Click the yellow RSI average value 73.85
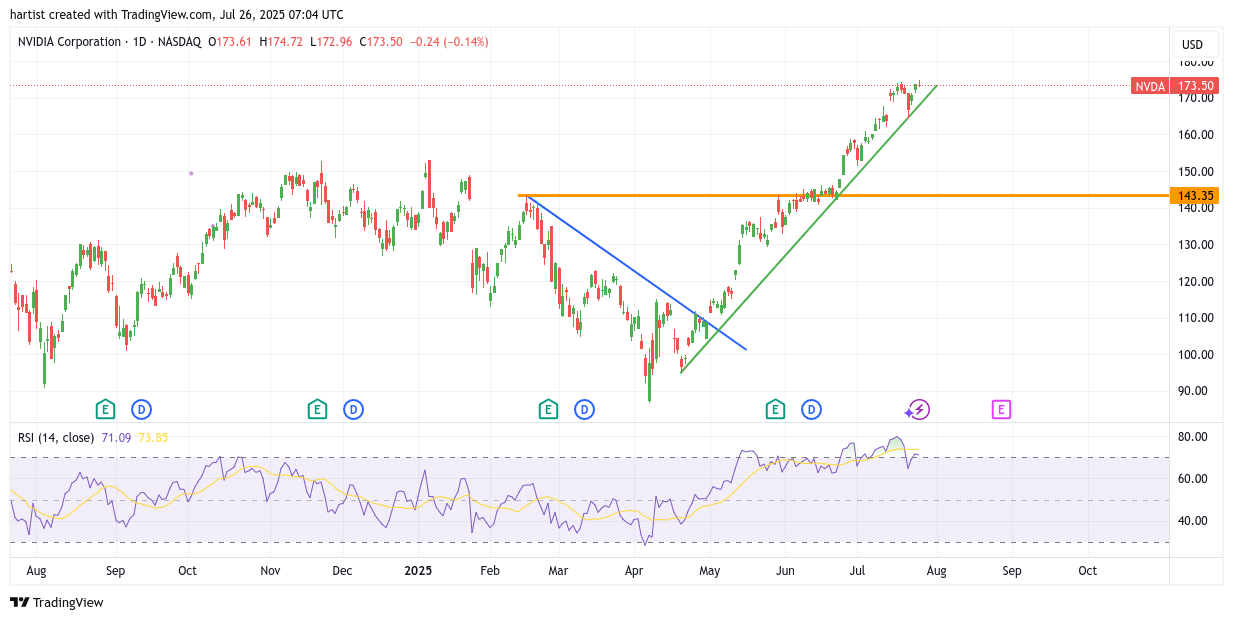Image resolution: width=1233 pixels, height=620 pixels. click(x=153, y=437)
